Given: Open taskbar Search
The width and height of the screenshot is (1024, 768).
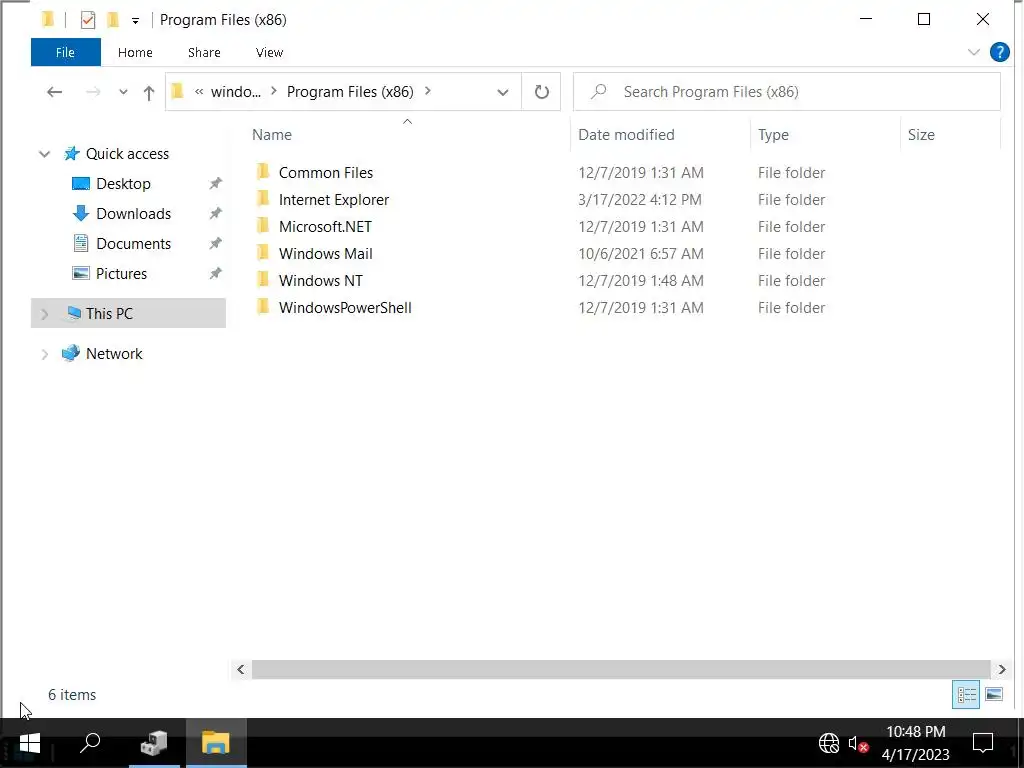Looking at the screenshot, I should click(90, 743).
